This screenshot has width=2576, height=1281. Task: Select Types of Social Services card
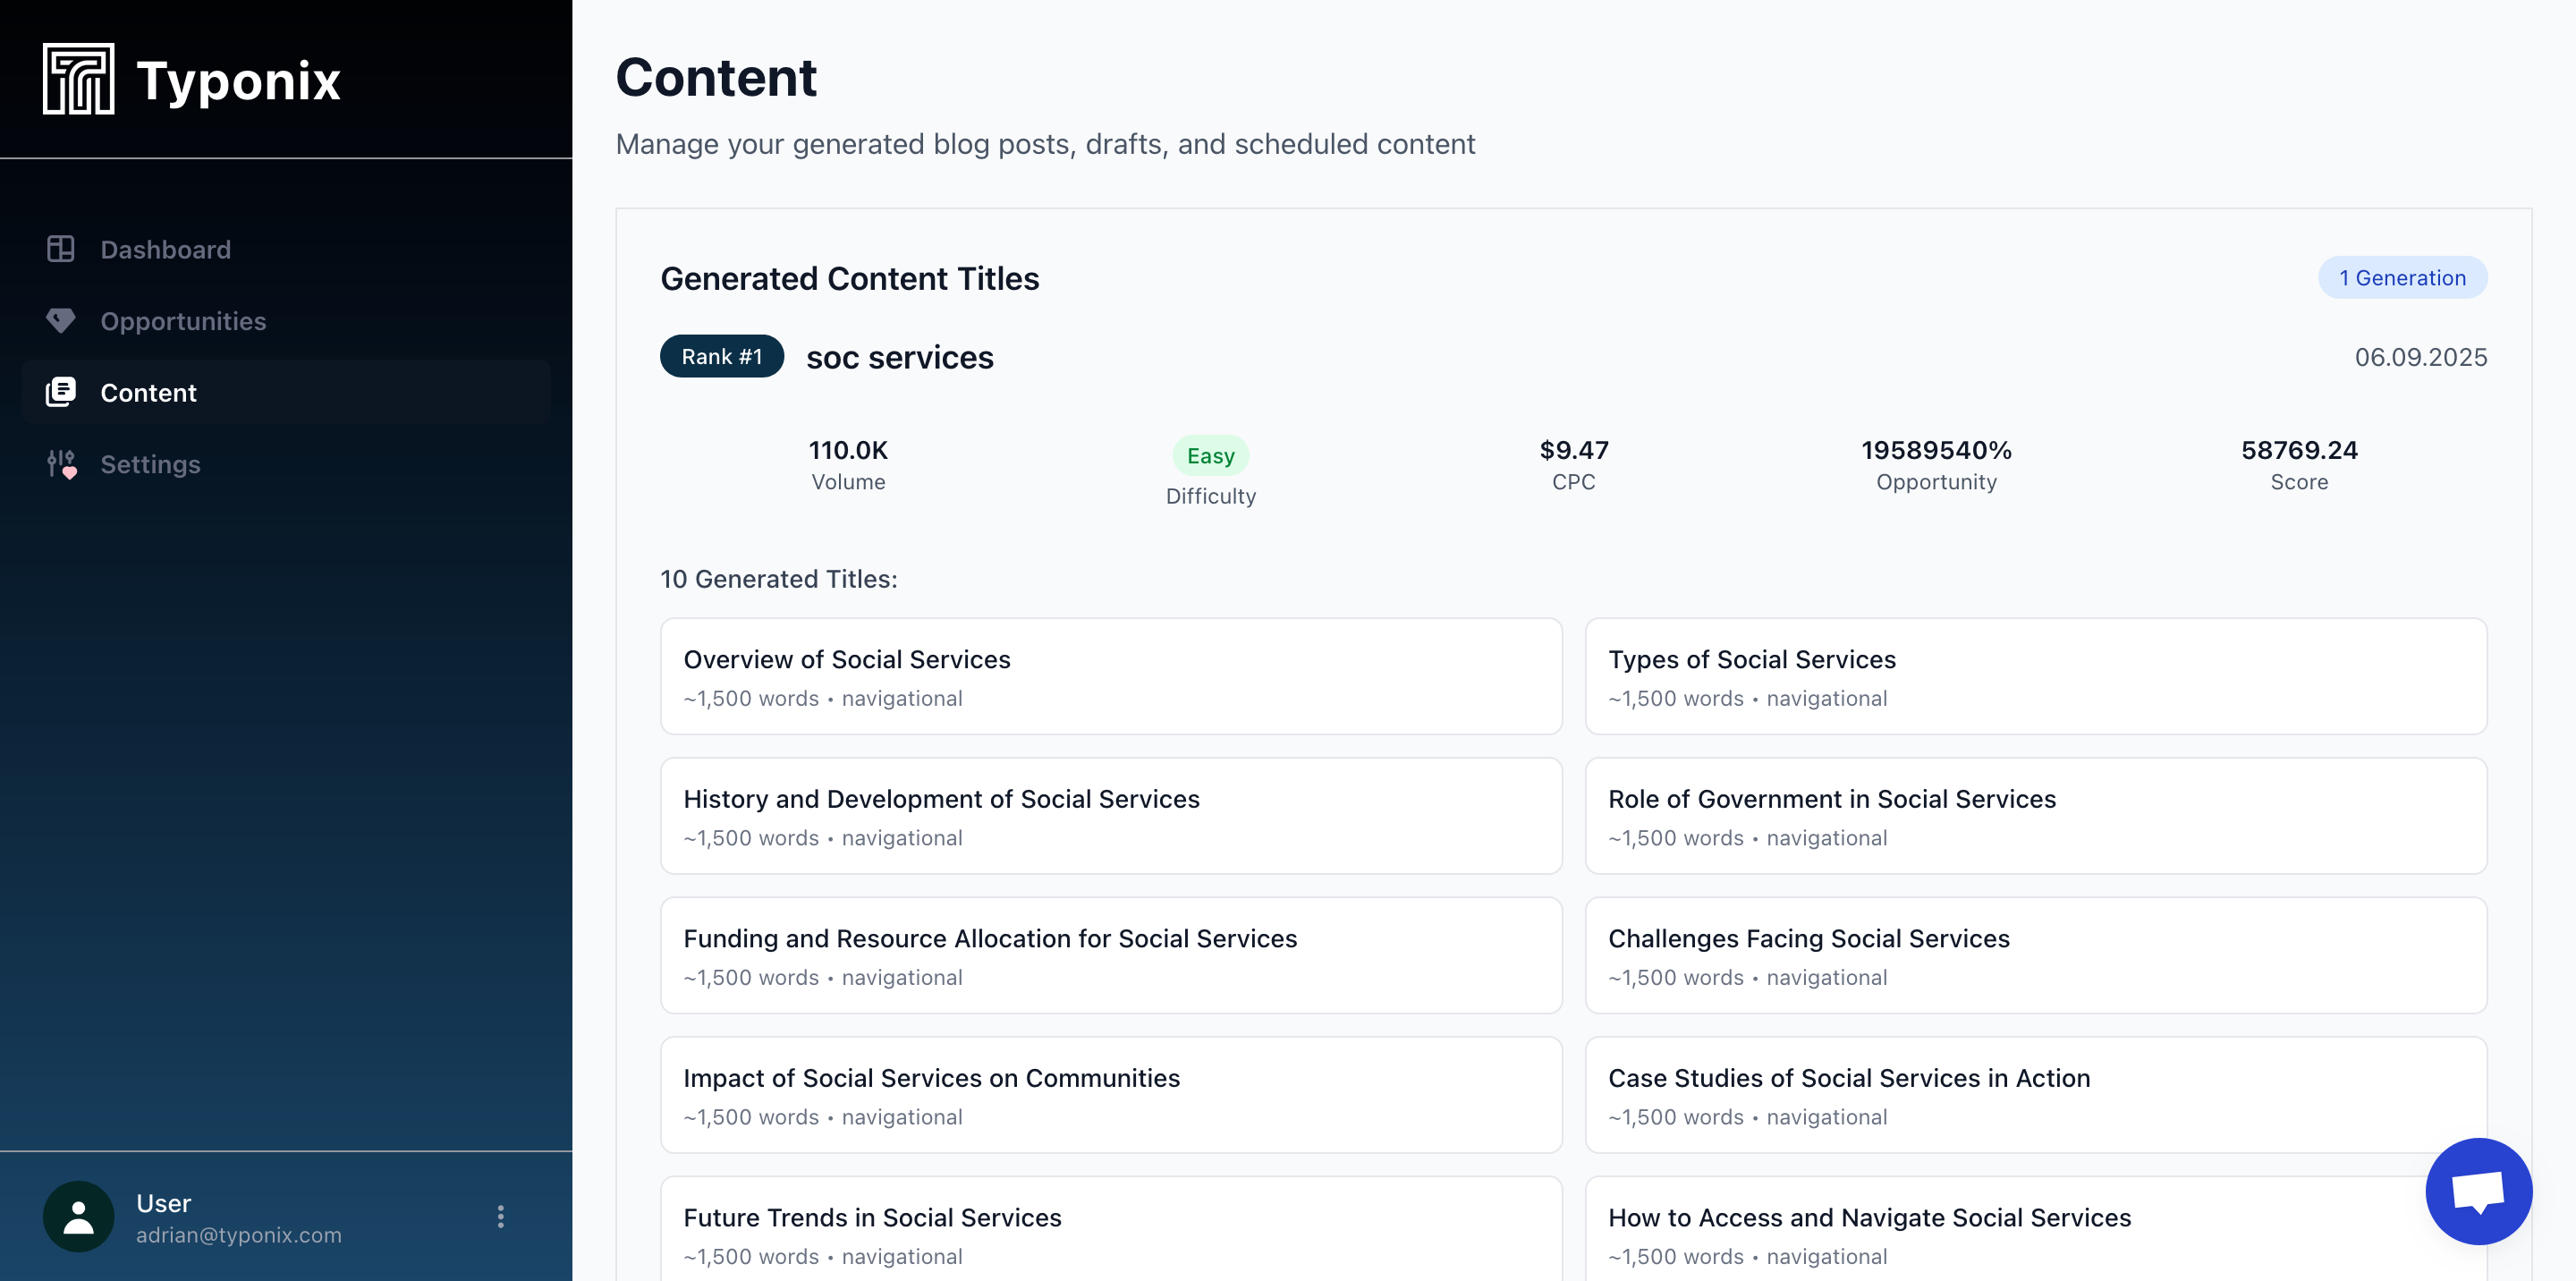pos(2035,676)
